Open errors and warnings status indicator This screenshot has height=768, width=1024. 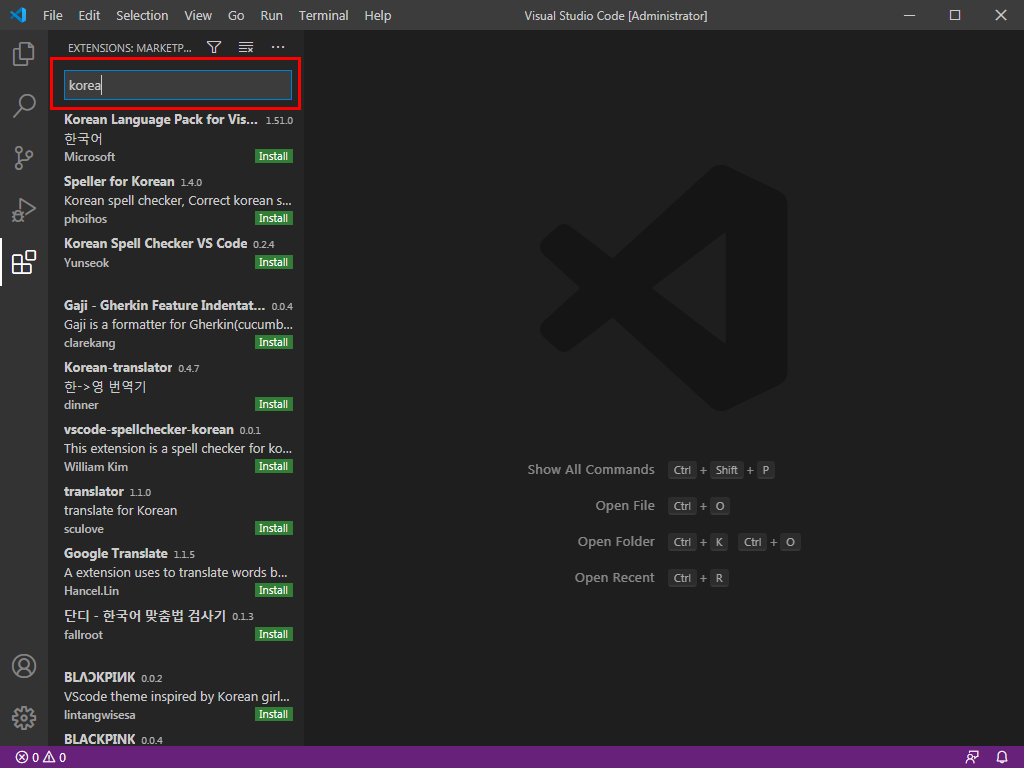[x=40, y=758]
